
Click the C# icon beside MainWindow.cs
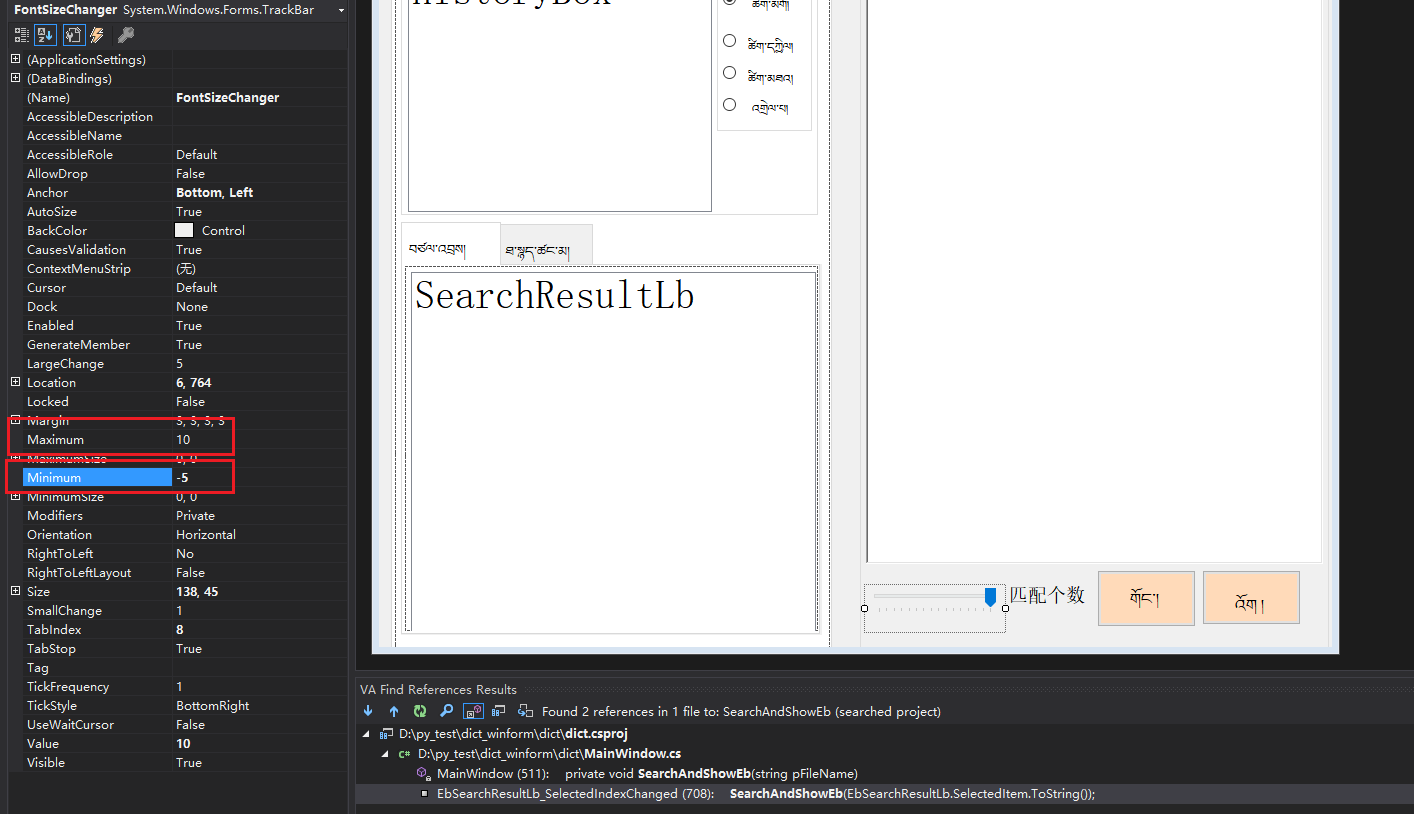pyautogui.click(x=405, y=753)
